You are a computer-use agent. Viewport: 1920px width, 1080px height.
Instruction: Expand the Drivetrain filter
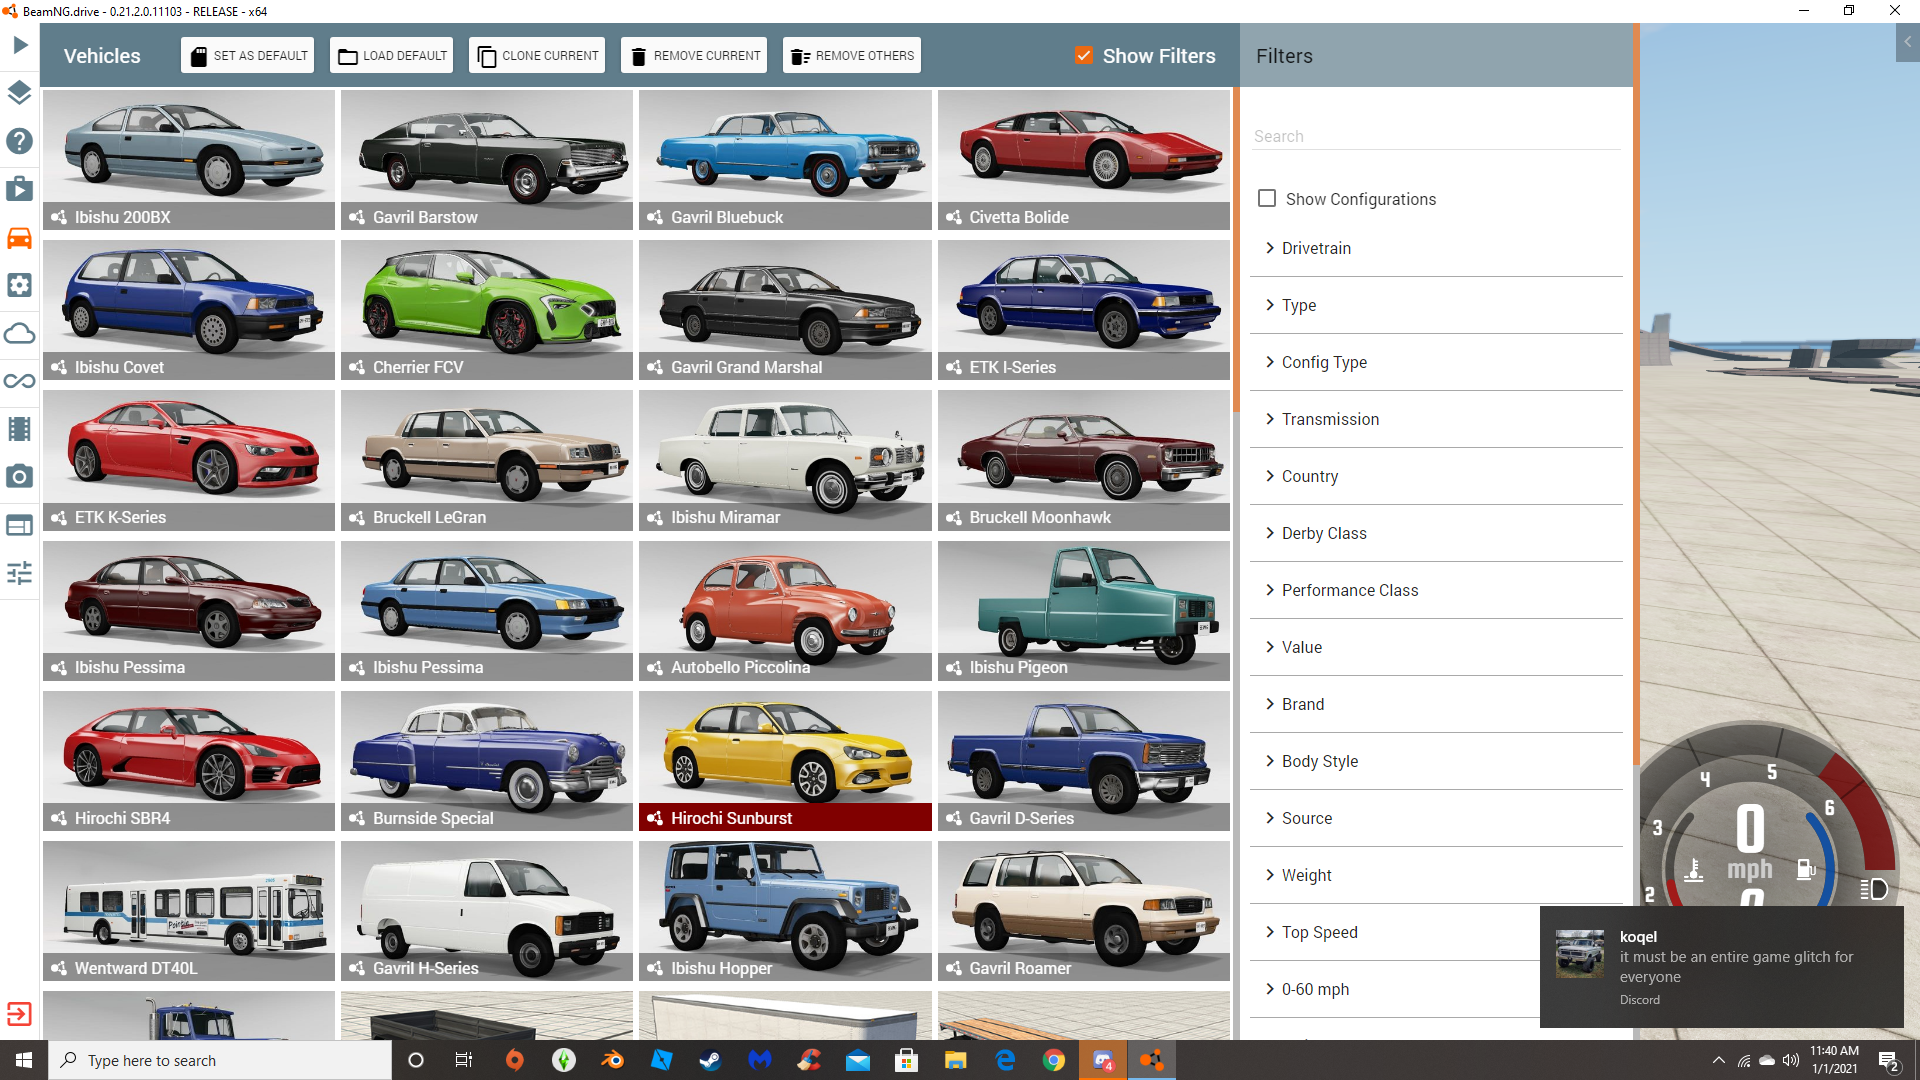pyautogui.click(x=1436, y=248)
